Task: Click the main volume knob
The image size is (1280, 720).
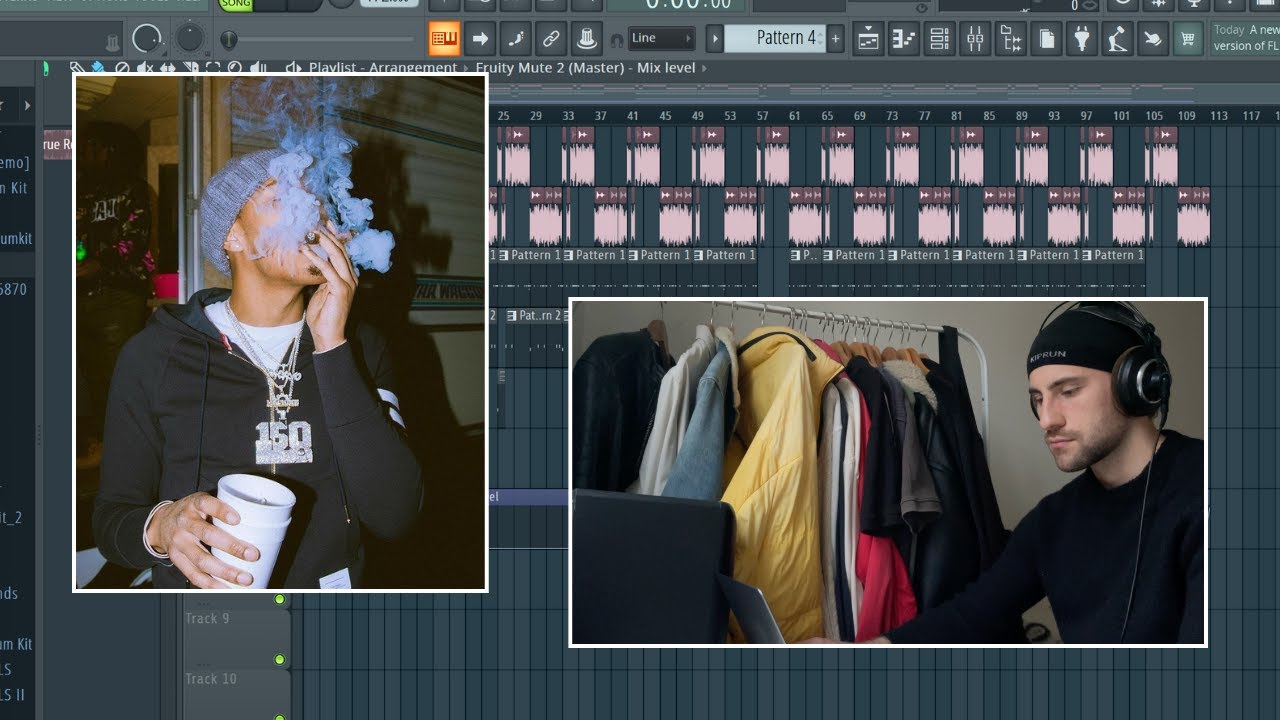Action: [147, 39]
